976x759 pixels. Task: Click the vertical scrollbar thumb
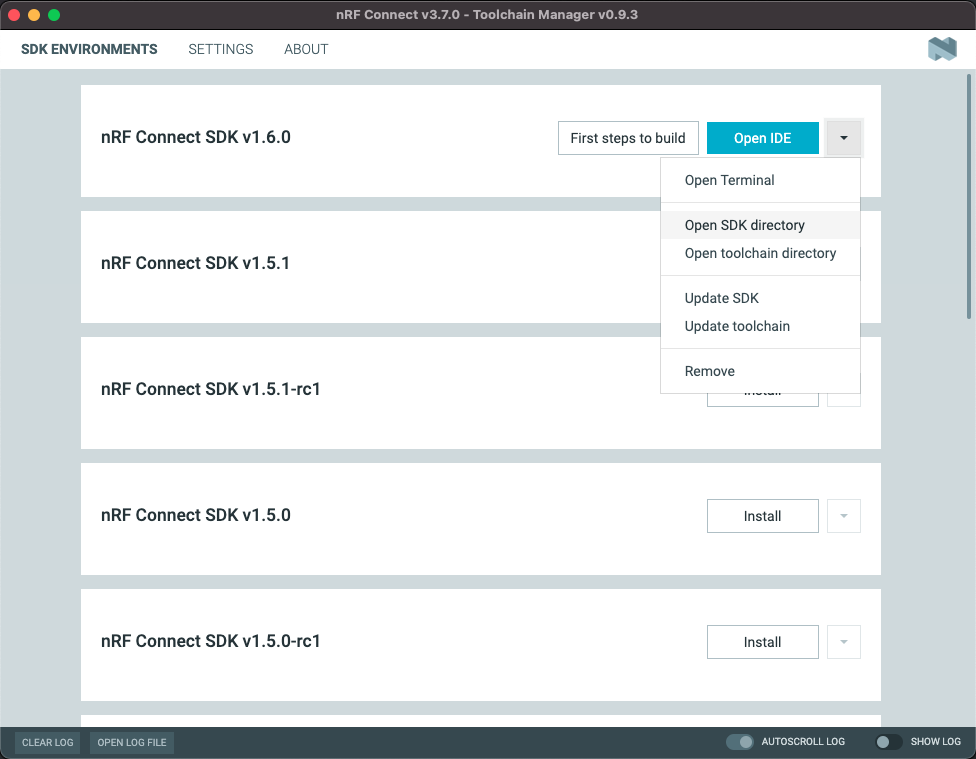(x=969, y=196)
